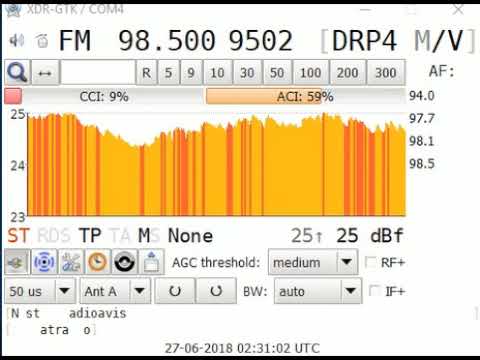Select the 200 kHz step button

pyautogui.click(x=347, y=72)
